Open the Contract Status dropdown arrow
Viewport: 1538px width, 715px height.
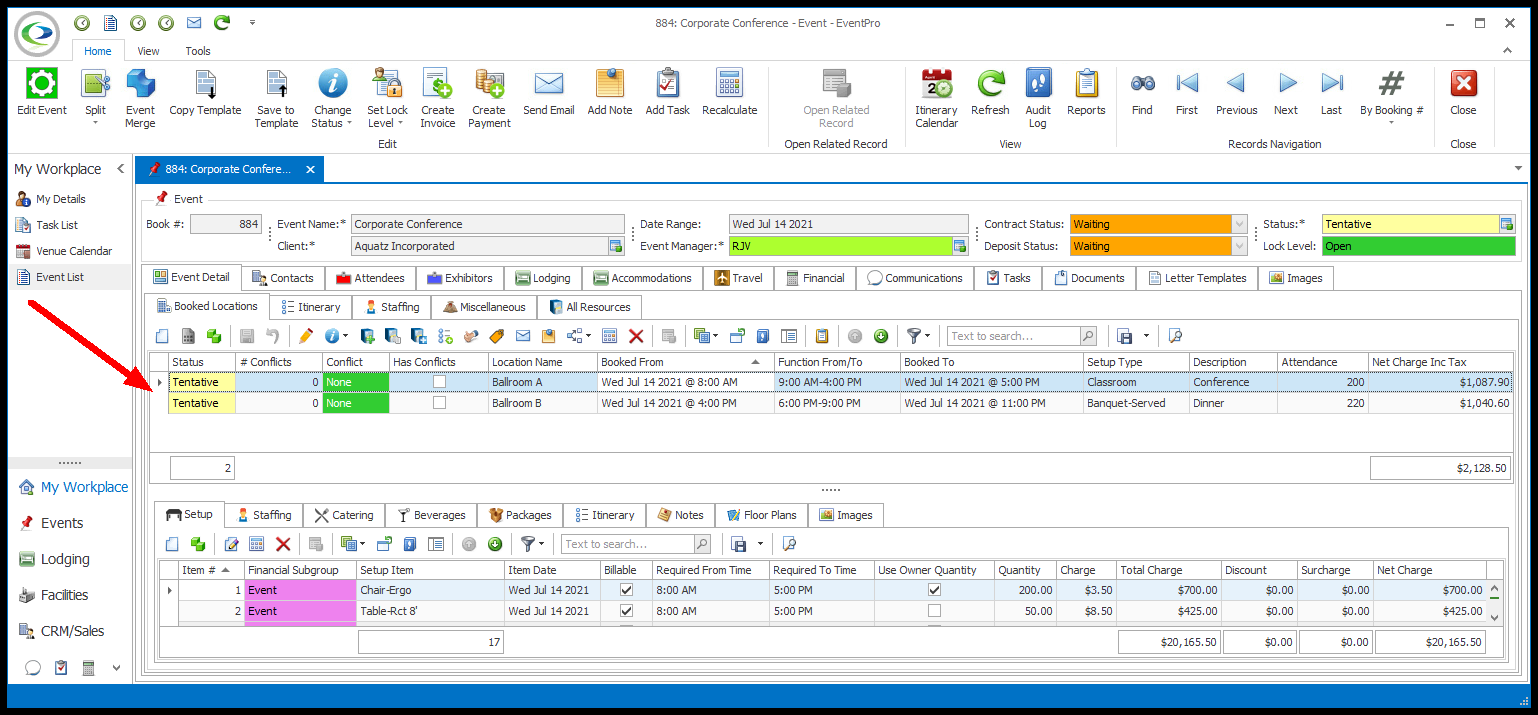pyautogui.click(x=1240, y=224)
